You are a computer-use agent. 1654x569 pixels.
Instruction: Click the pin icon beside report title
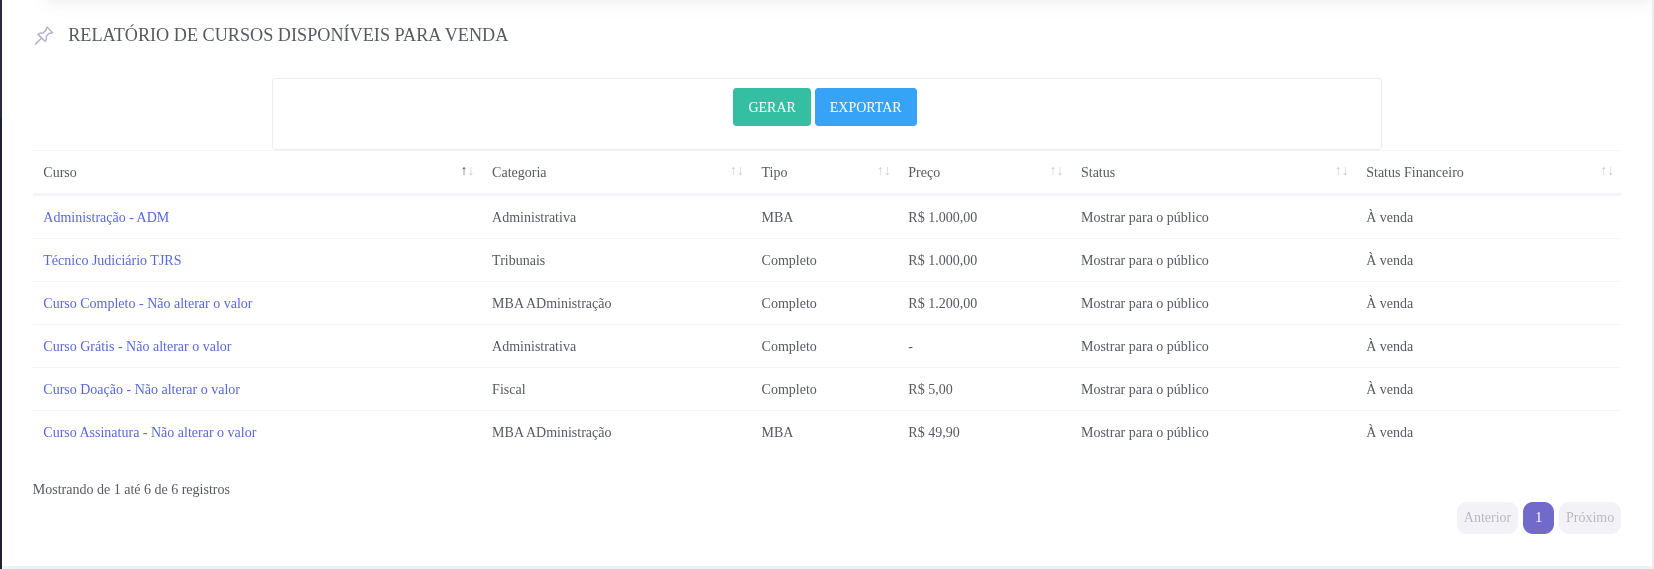point(44,36)
